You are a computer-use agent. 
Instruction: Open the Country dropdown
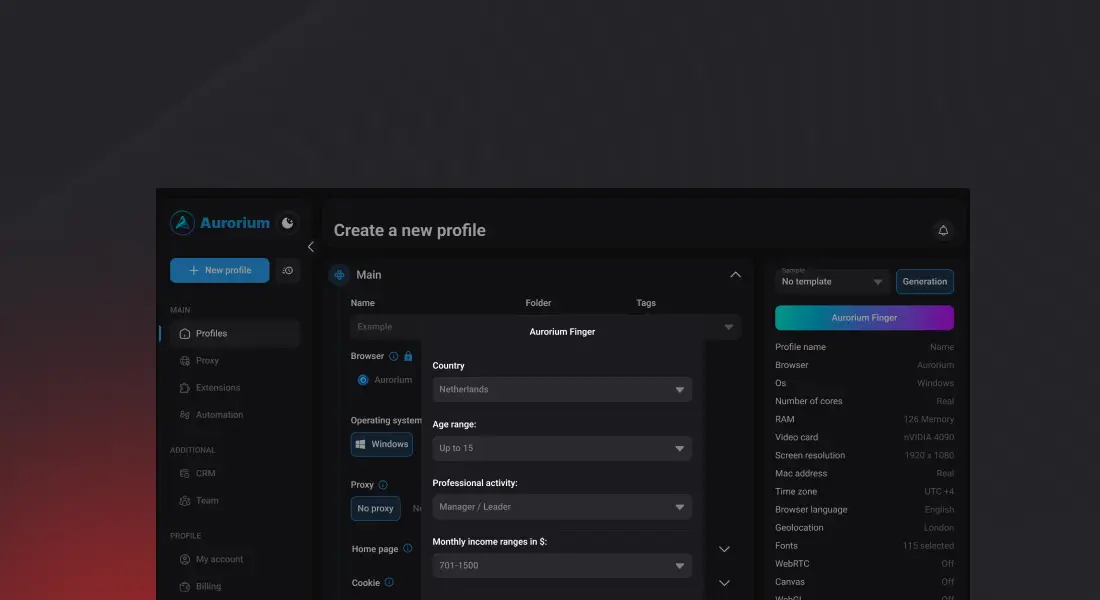point(561,389)
